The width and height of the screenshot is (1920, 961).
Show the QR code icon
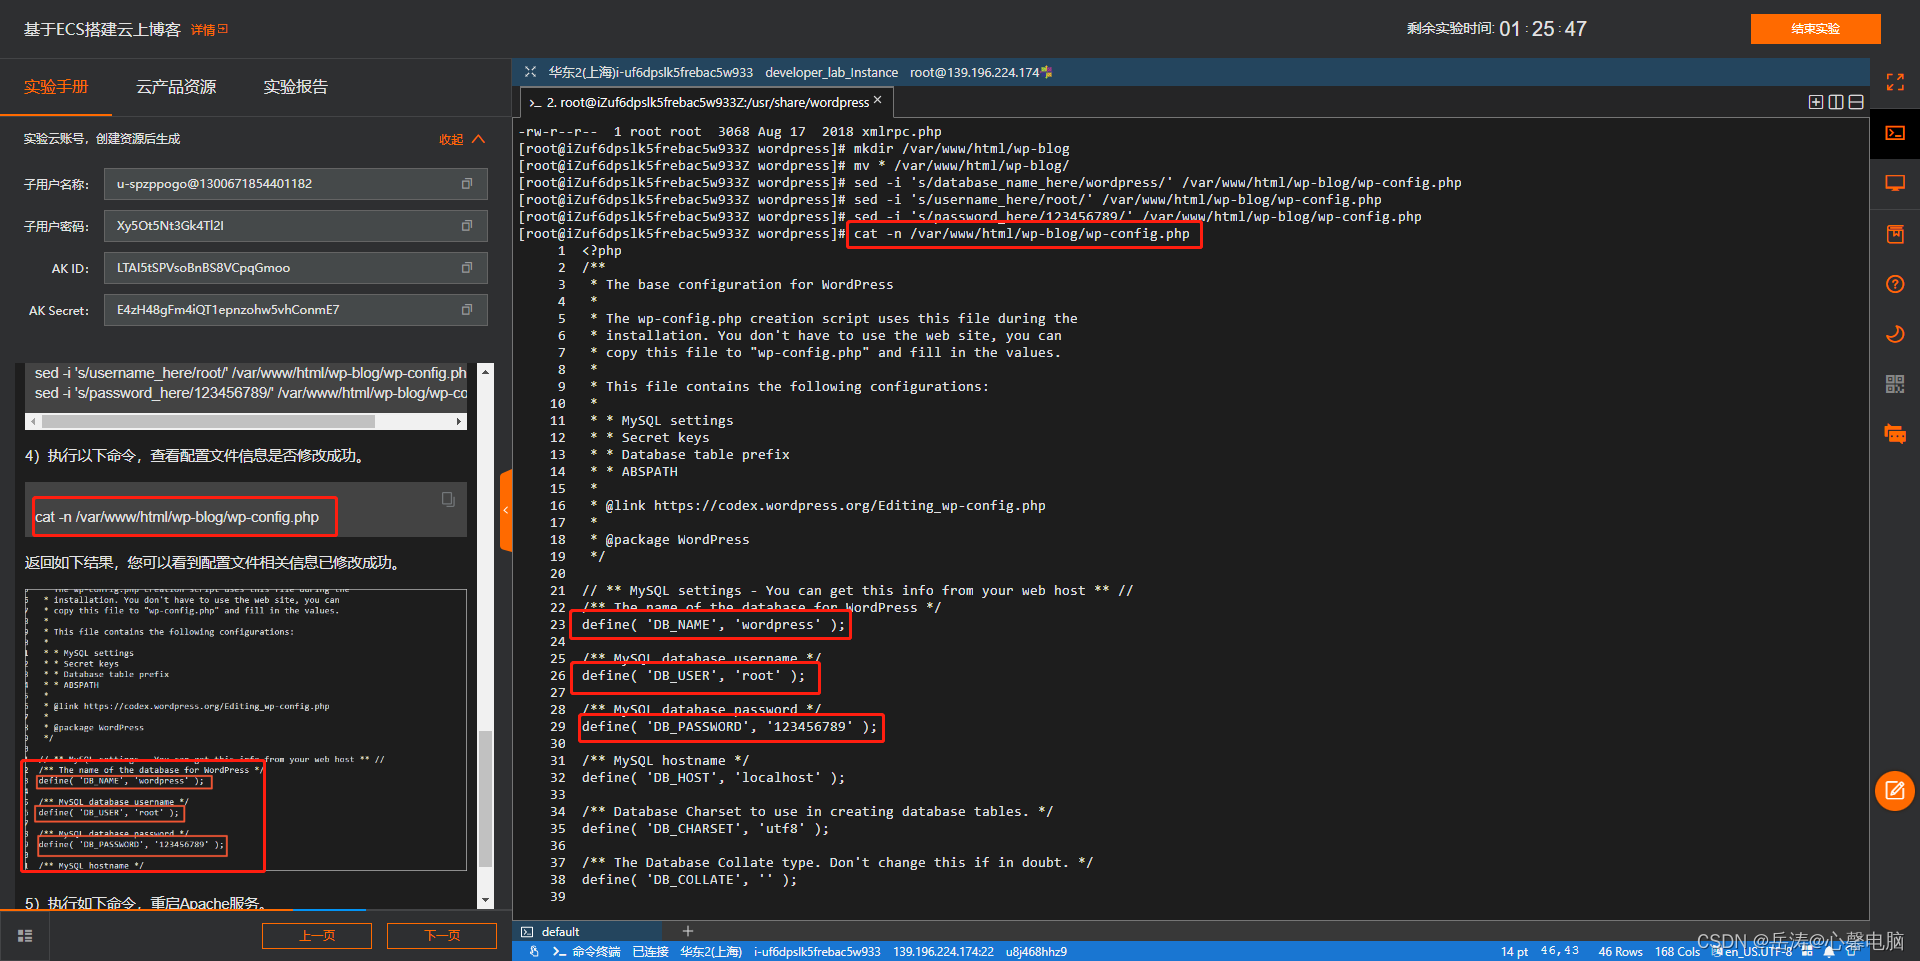click(1894, 384)
